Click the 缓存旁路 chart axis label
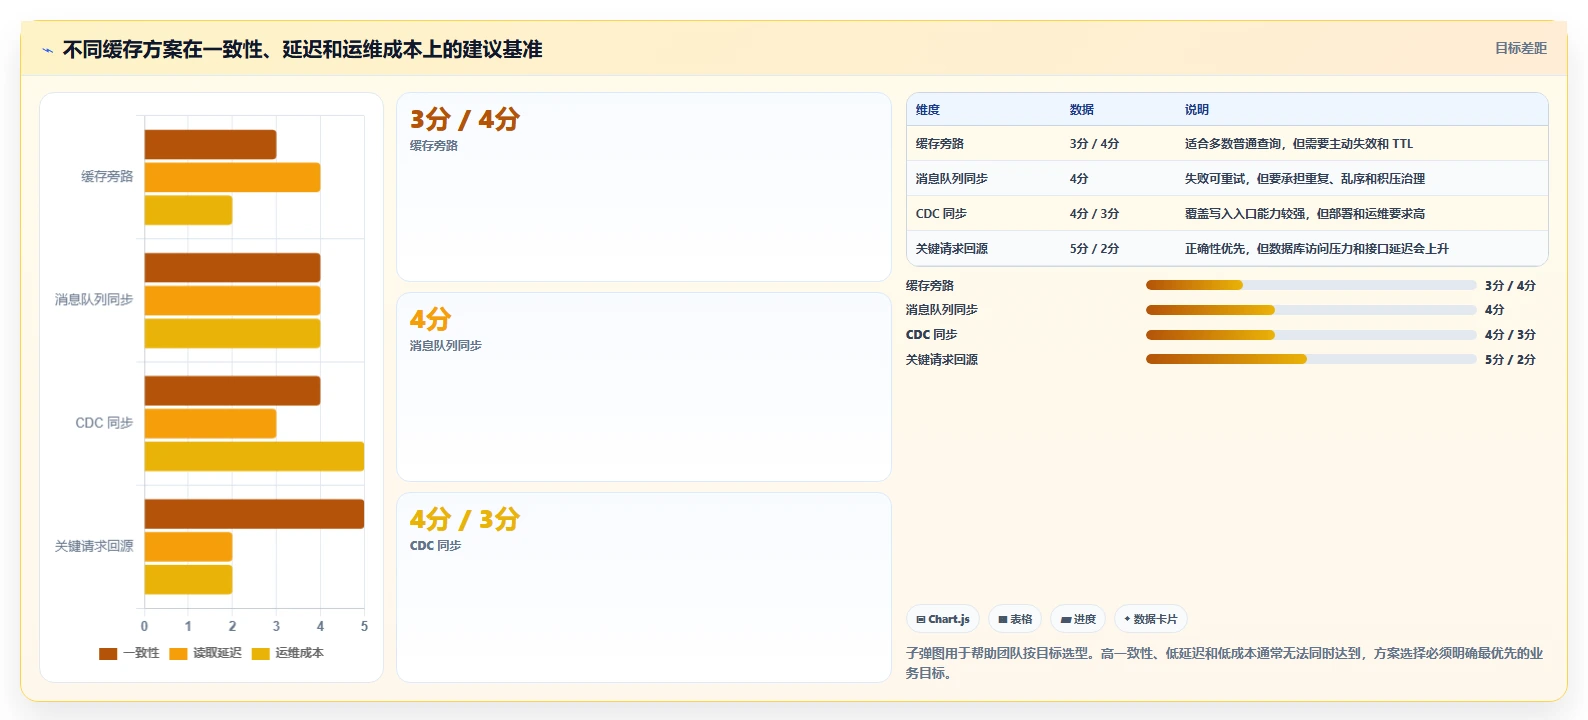 (x=107, y=177)
